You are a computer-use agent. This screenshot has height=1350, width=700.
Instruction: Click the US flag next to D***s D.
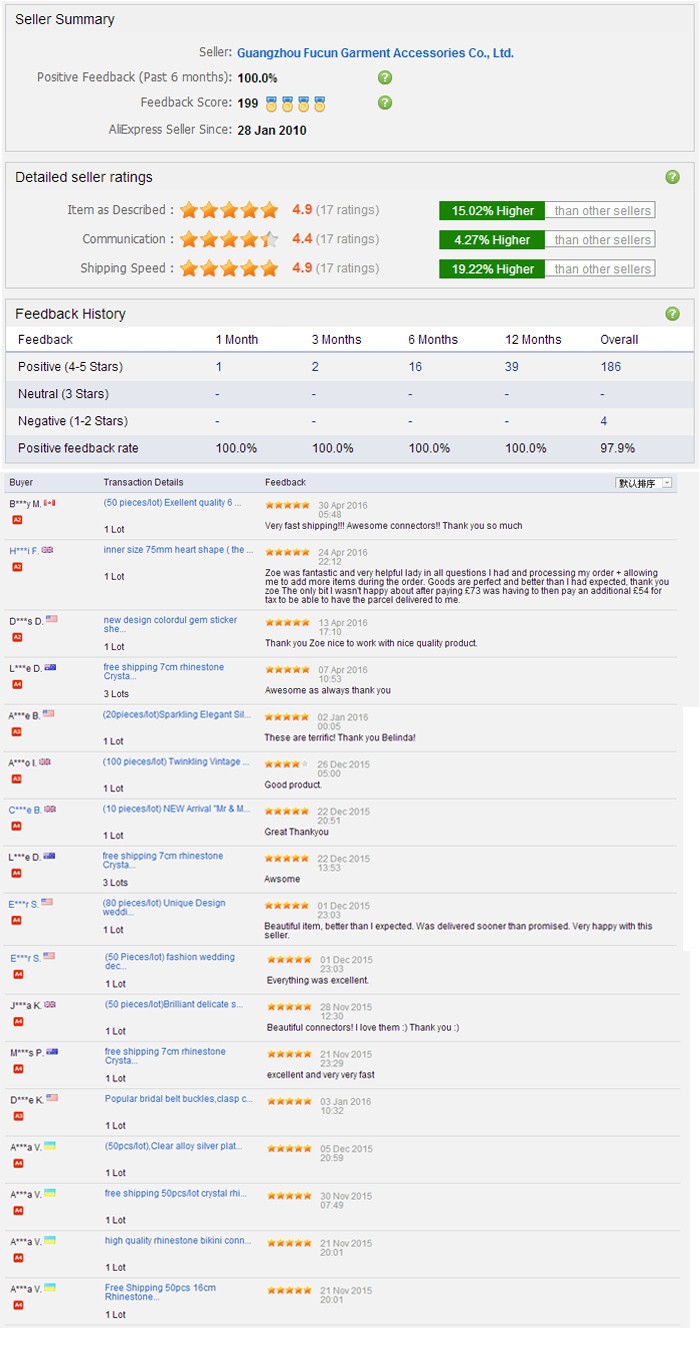(52, 620)
